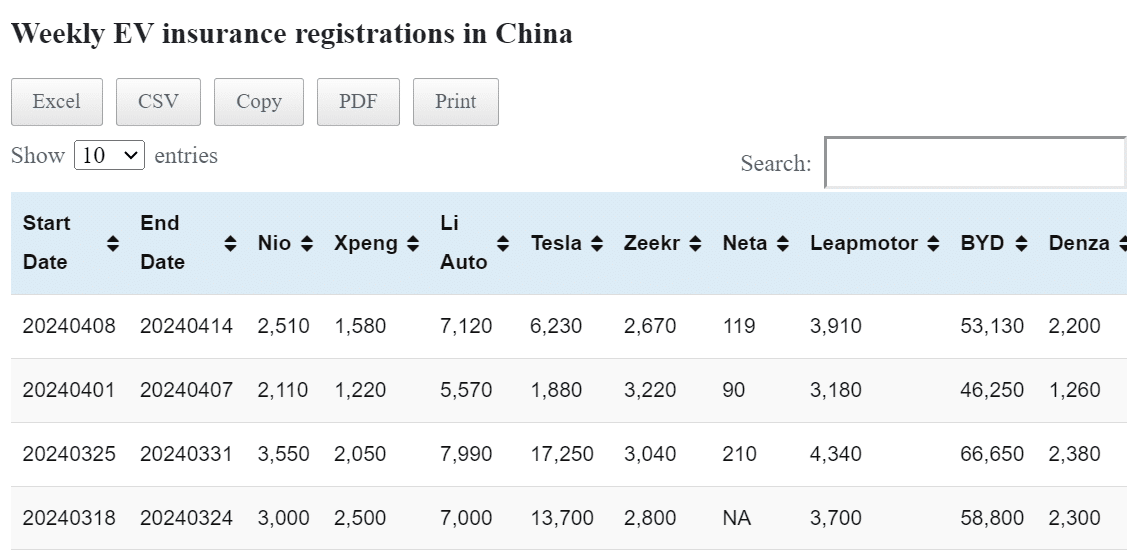Click the End Date sort arrows
Viewport: 1134px width, 554px height.
pyautogui.click(x=230, y=243)
